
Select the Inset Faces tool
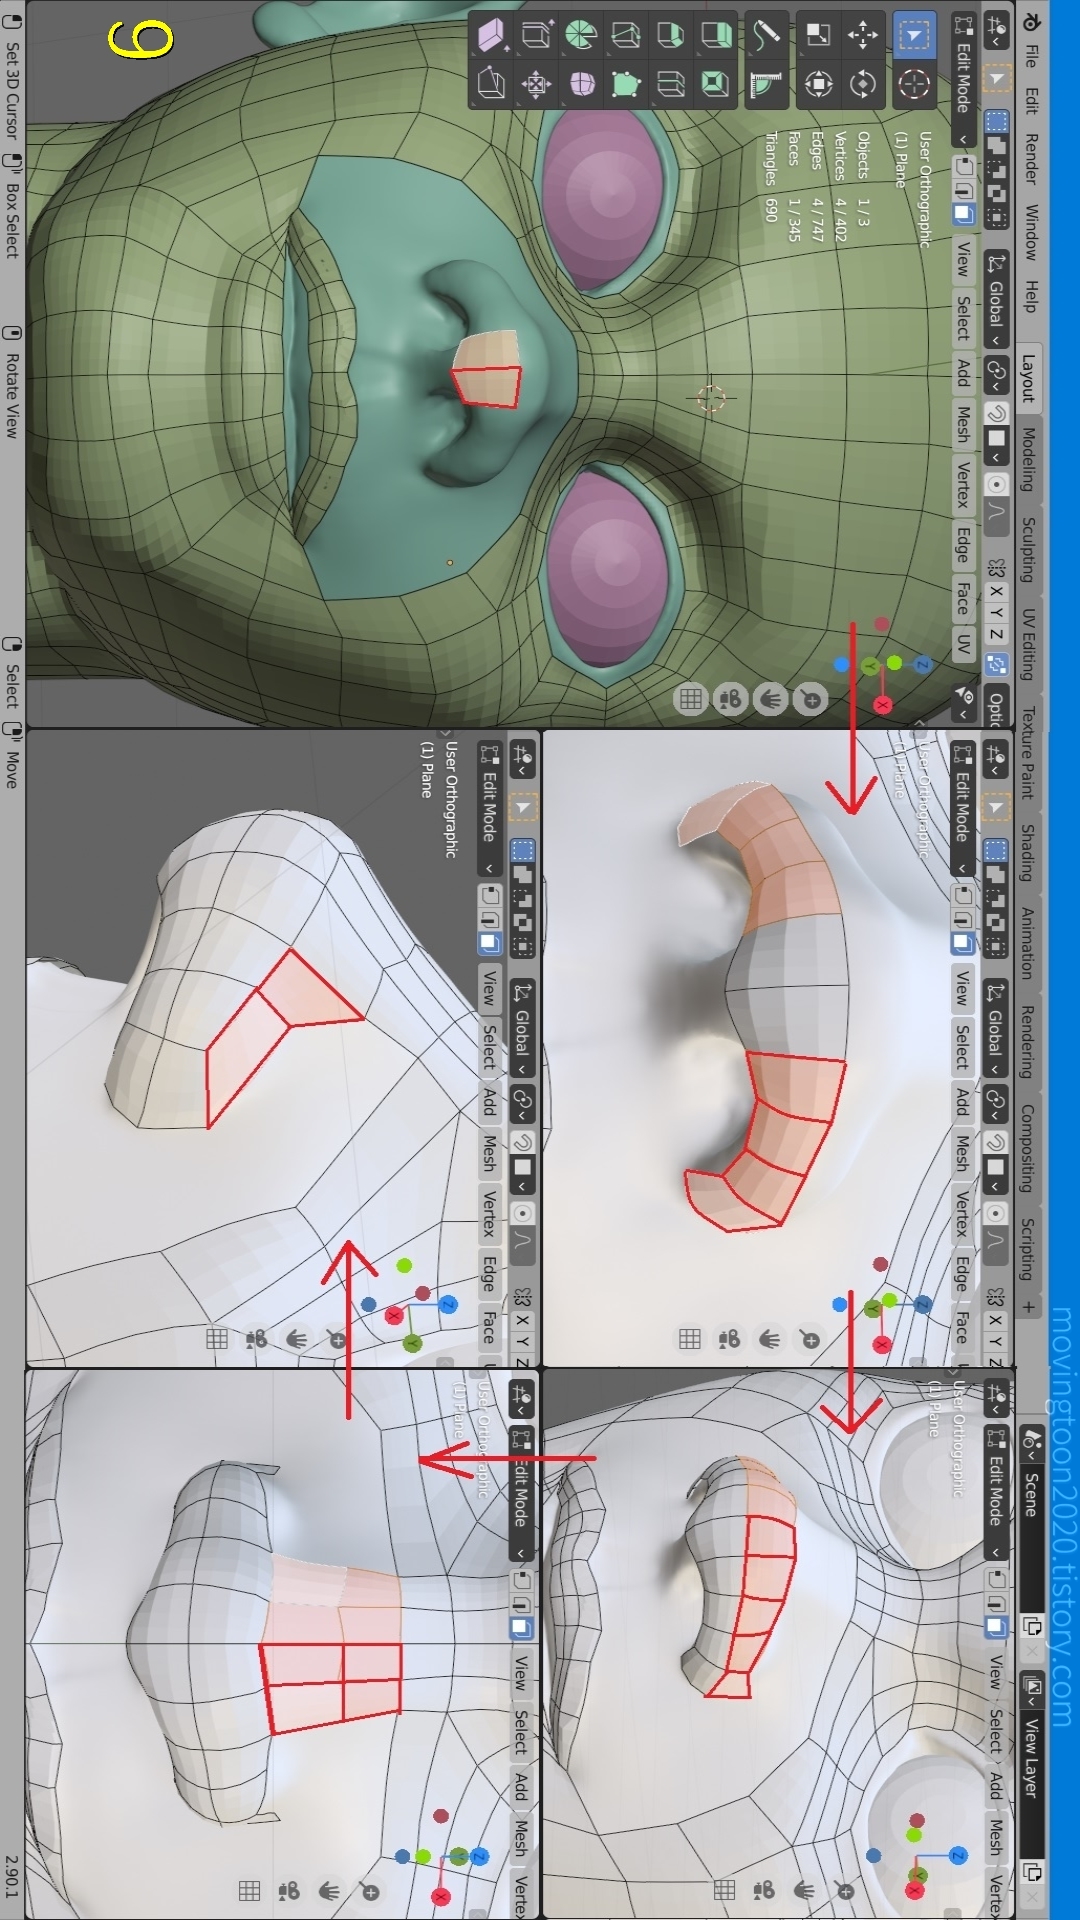(x=716, y=84)
